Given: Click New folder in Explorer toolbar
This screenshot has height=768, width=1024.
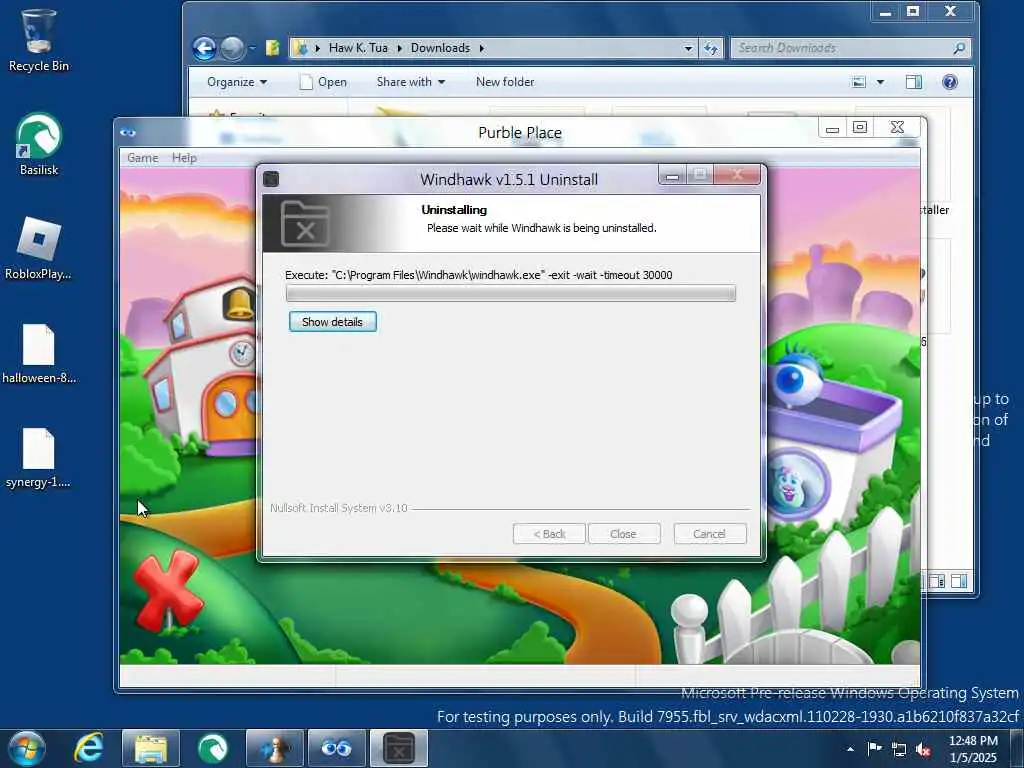Looking at the screenshot, I should click(x=505, y=82).
